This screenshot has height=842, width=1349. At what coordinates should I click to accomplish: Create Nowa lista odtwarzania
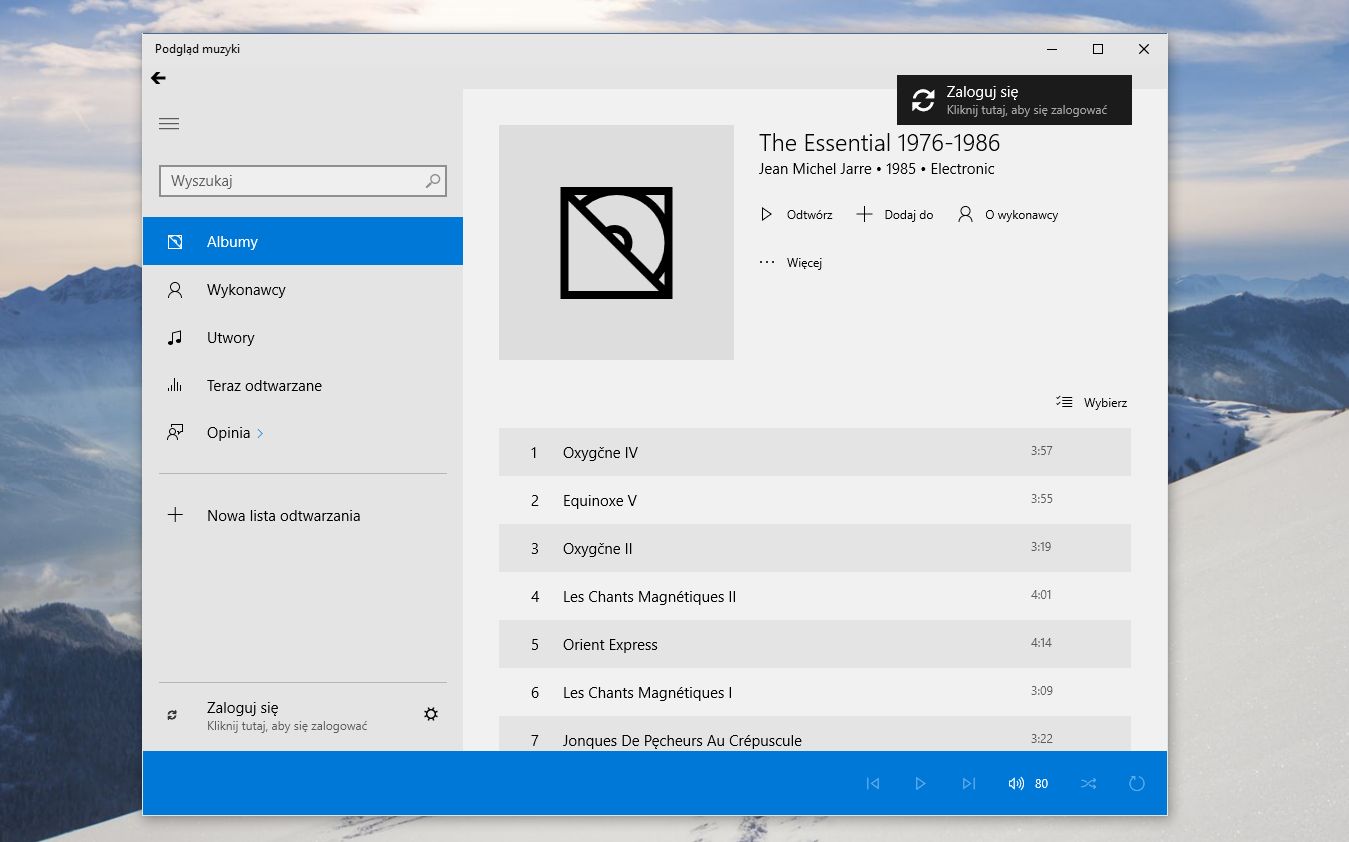click(x=303, y=516)
